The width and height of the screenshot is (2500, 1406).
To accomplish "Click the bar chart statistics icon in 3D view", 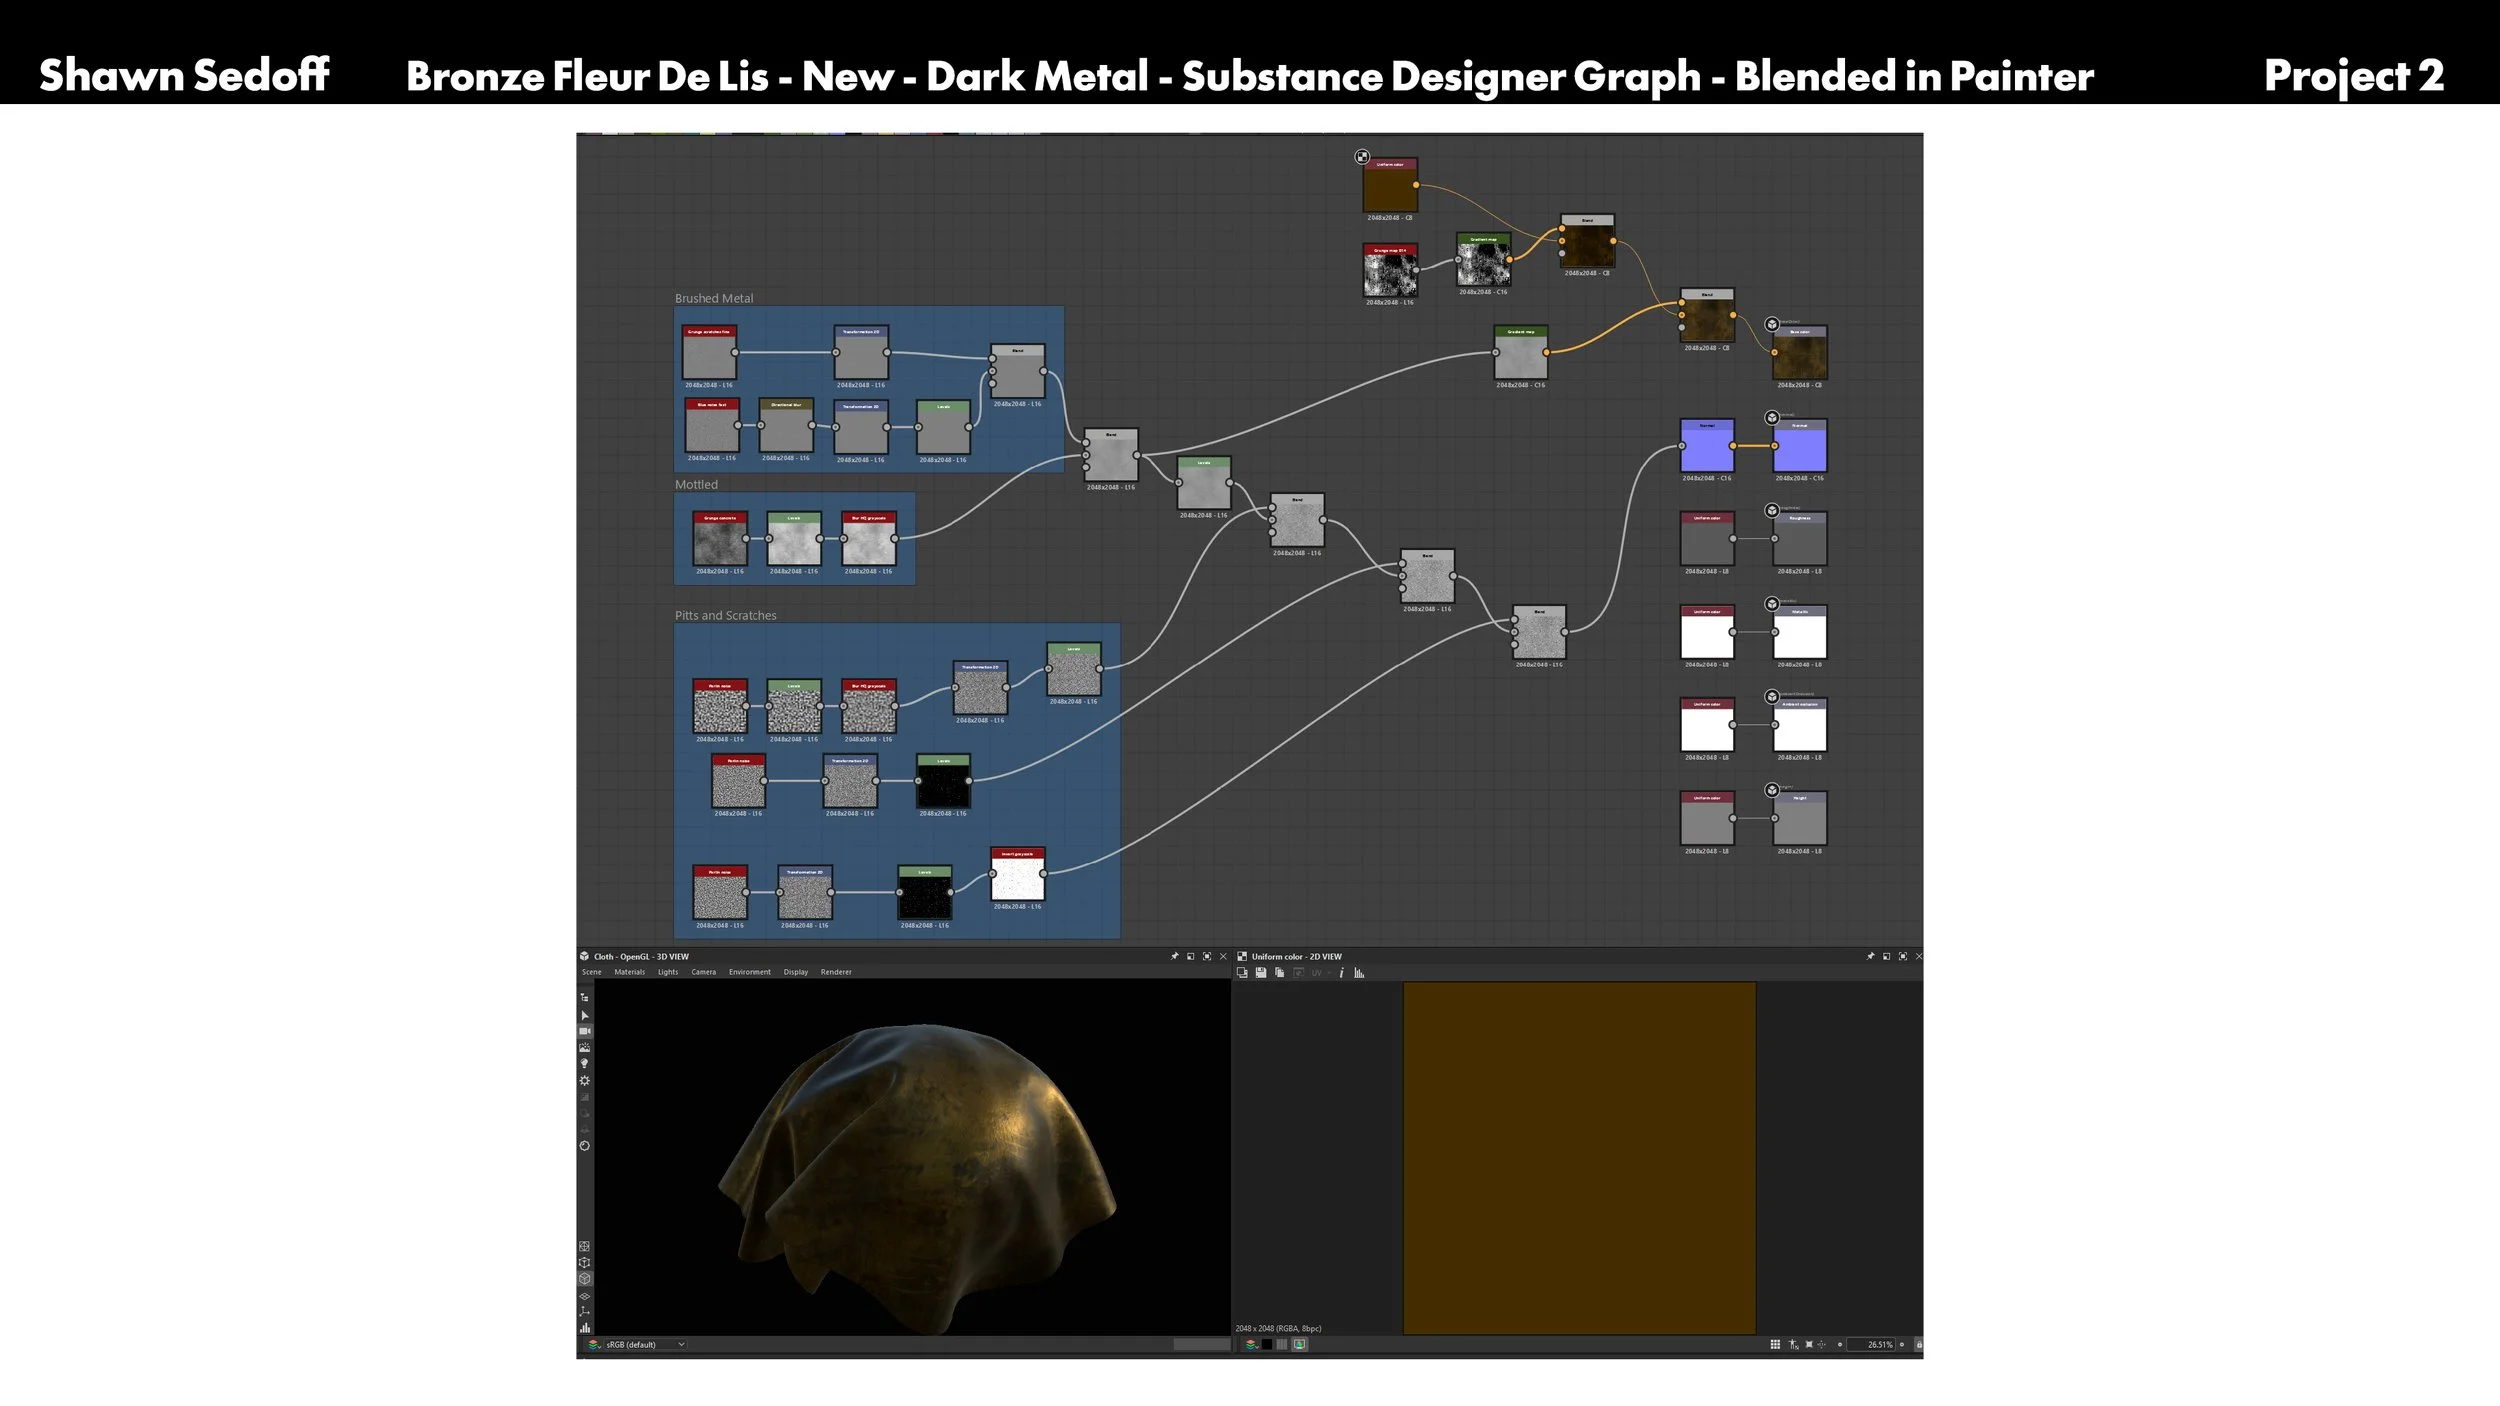I will pos(585,1328).
